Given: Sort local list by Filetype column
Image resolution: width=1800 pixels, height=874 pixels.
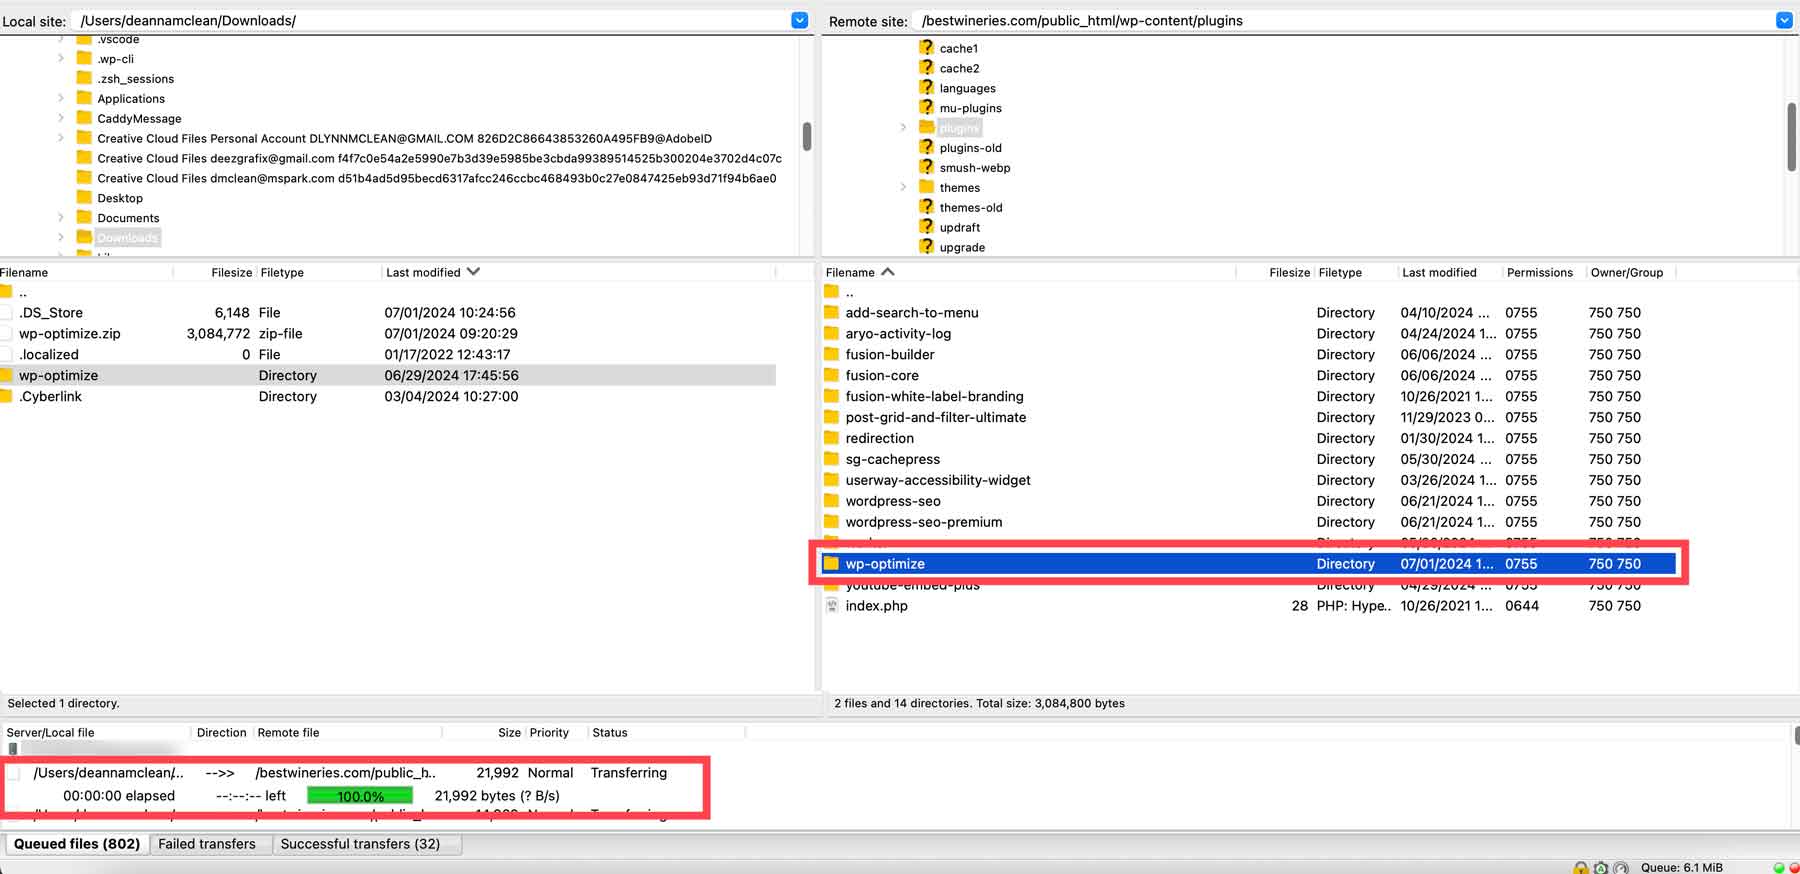Looking at the screenshot, I should coord(282,272).
